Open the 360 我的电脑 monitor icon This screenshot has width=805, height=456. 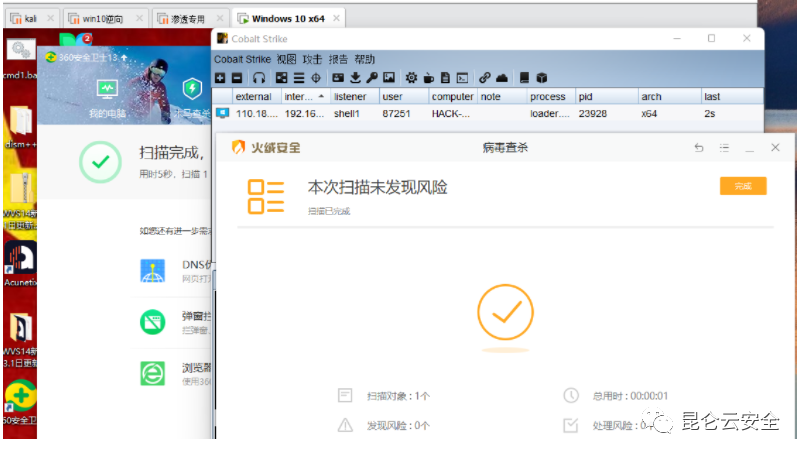pyautogui.click(x=107, y=89)
